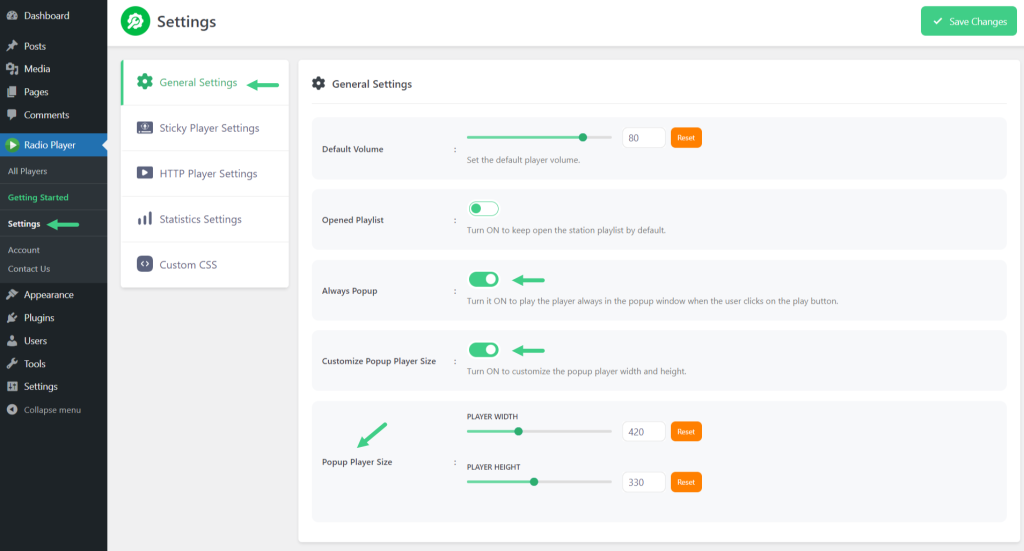Click the General Settings gear icon in sidebar
Viewport: 1024px width, 551px height.
tap(144, 82)
